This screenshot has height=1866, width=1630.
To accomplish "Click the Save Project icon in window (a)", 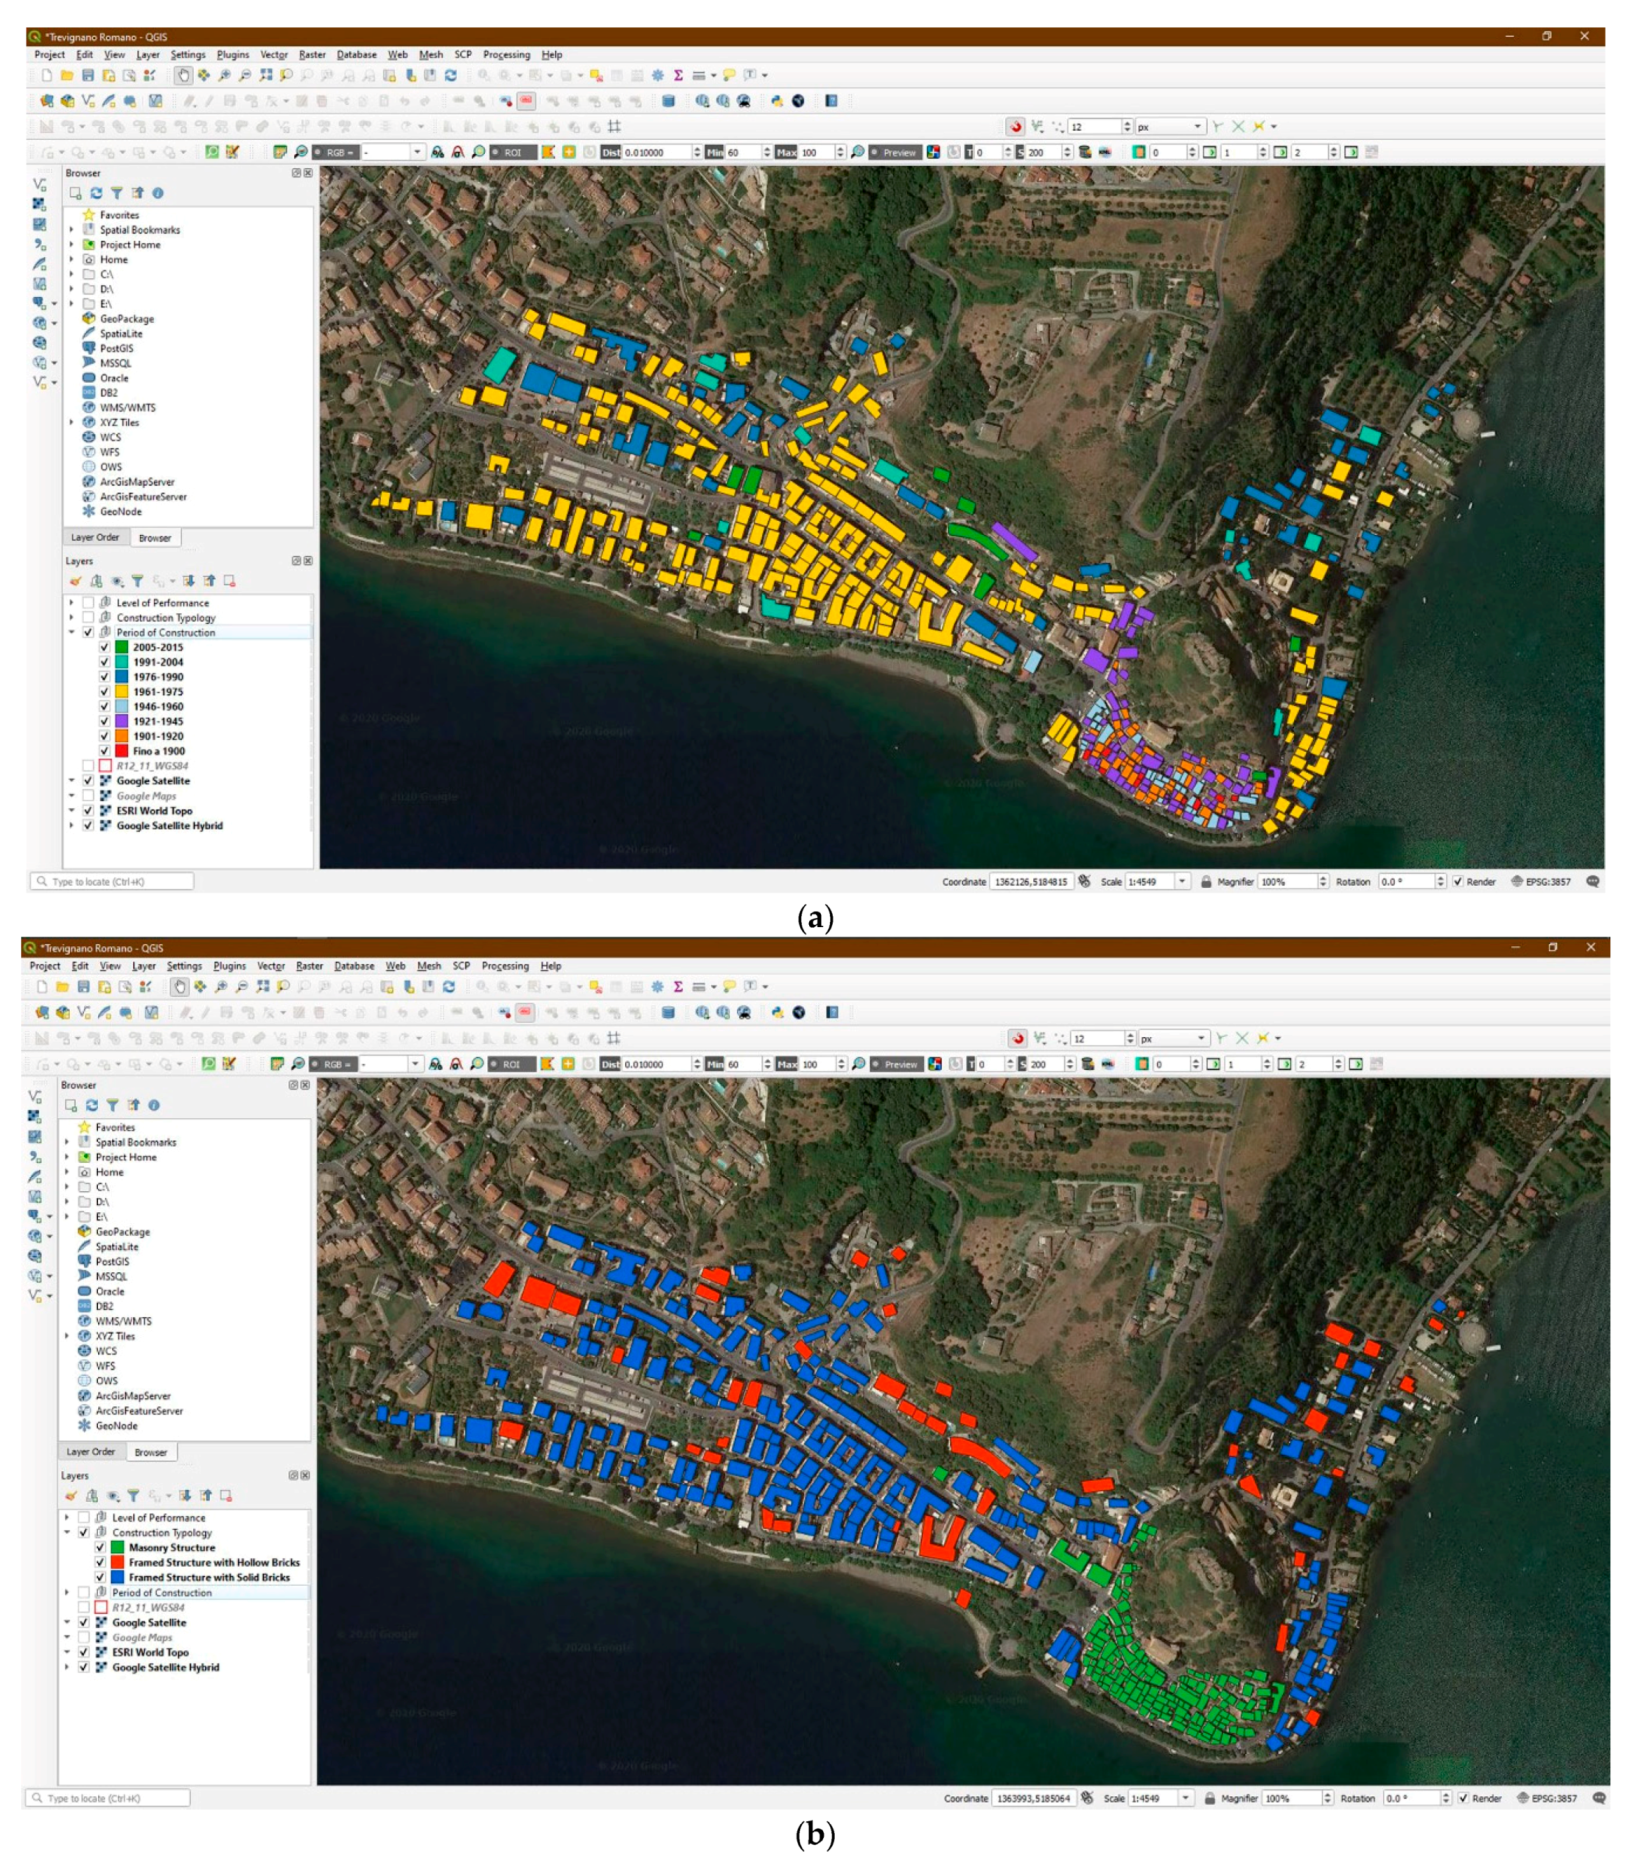I will [88, 75].
